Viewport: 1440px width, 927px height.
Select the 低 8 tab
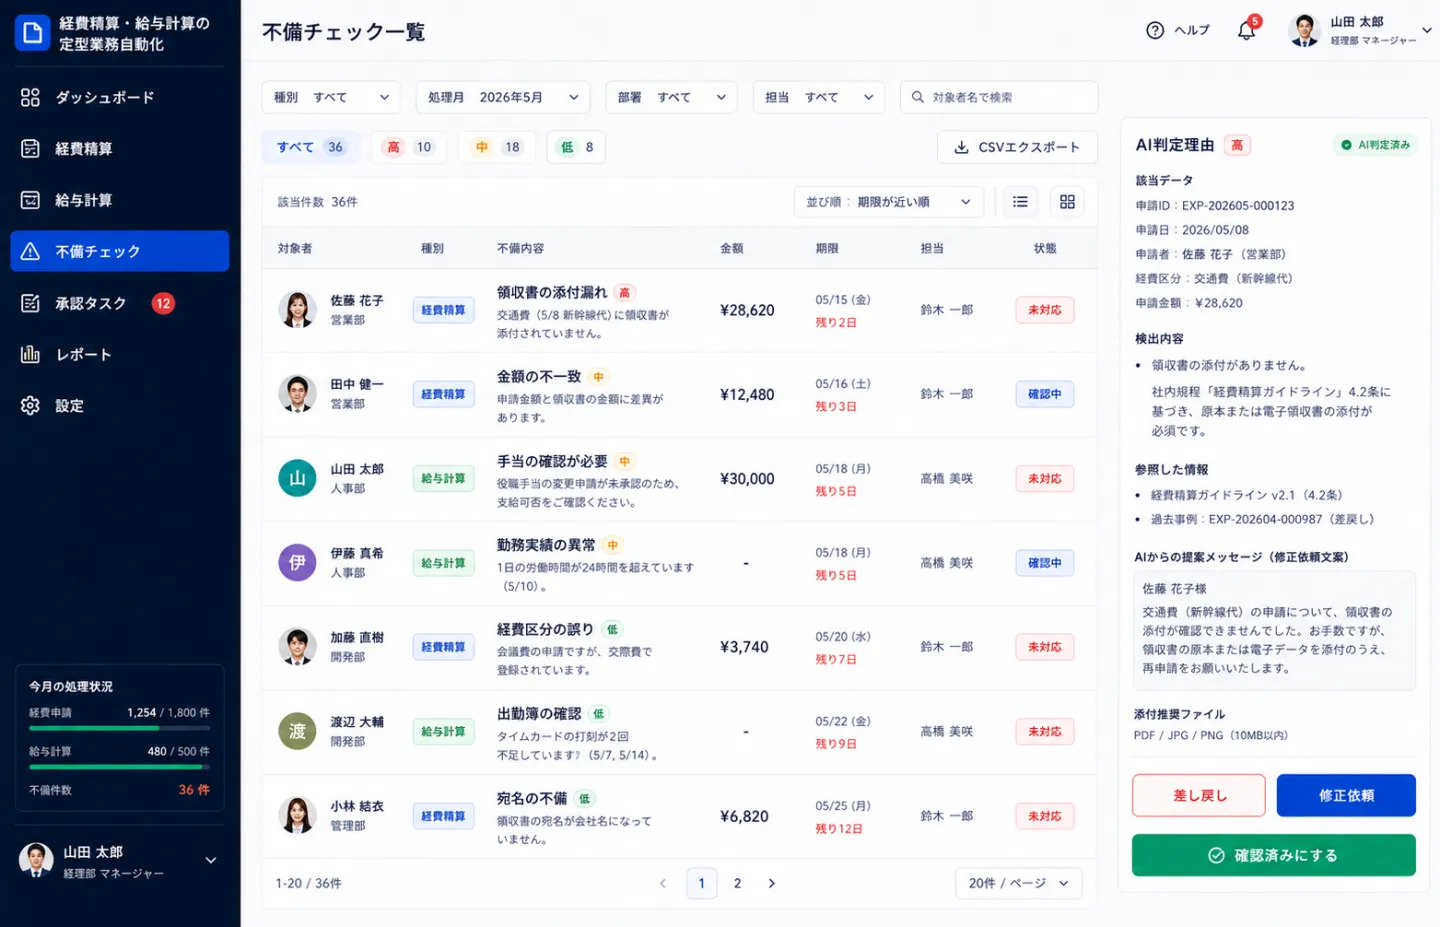576,147
